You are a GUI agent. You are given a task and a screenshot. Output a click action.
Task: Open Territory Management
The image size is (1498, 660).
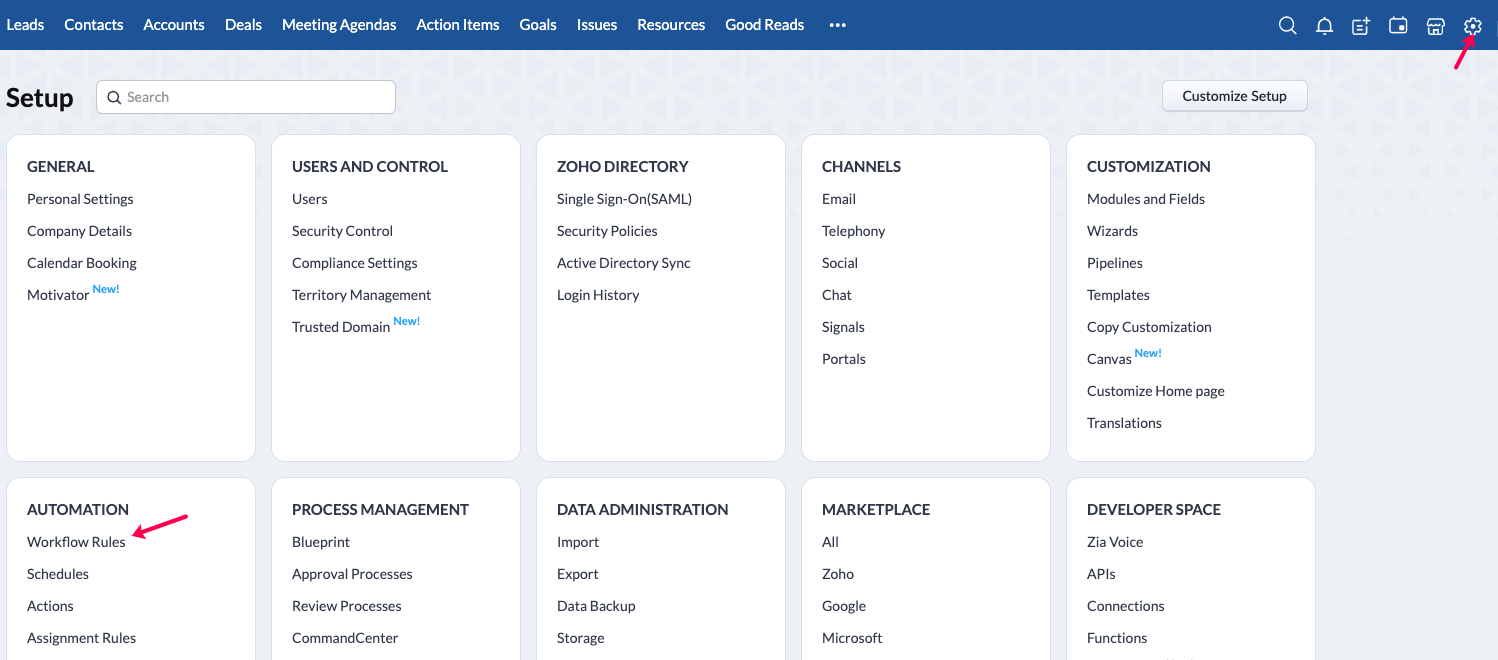click(361, 295)
